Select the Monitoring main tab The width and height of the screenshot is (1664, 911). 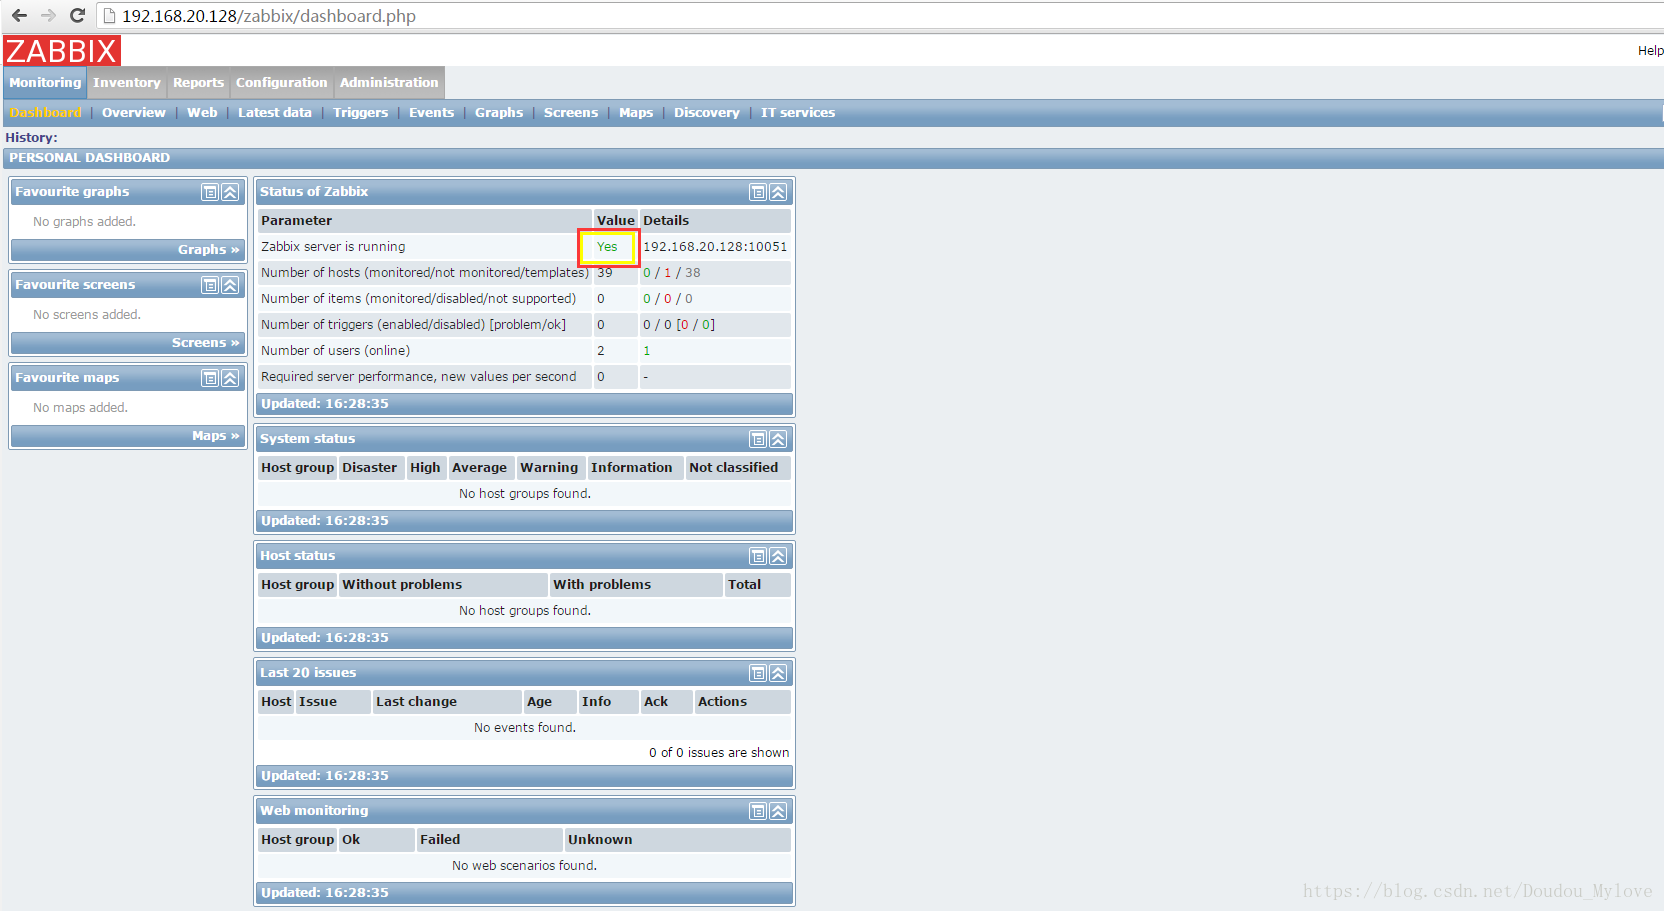[45, 83]
